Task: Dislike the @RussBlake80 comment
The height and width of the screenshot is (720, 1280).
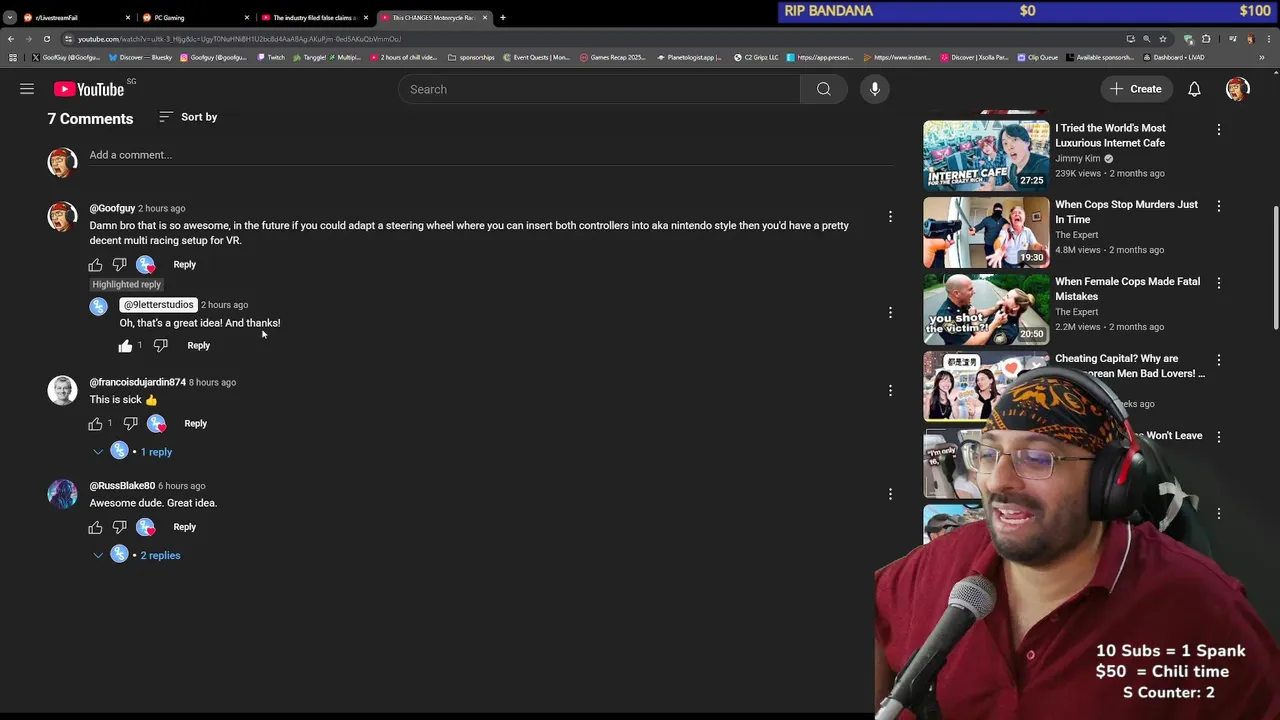Action: point(119,527)
